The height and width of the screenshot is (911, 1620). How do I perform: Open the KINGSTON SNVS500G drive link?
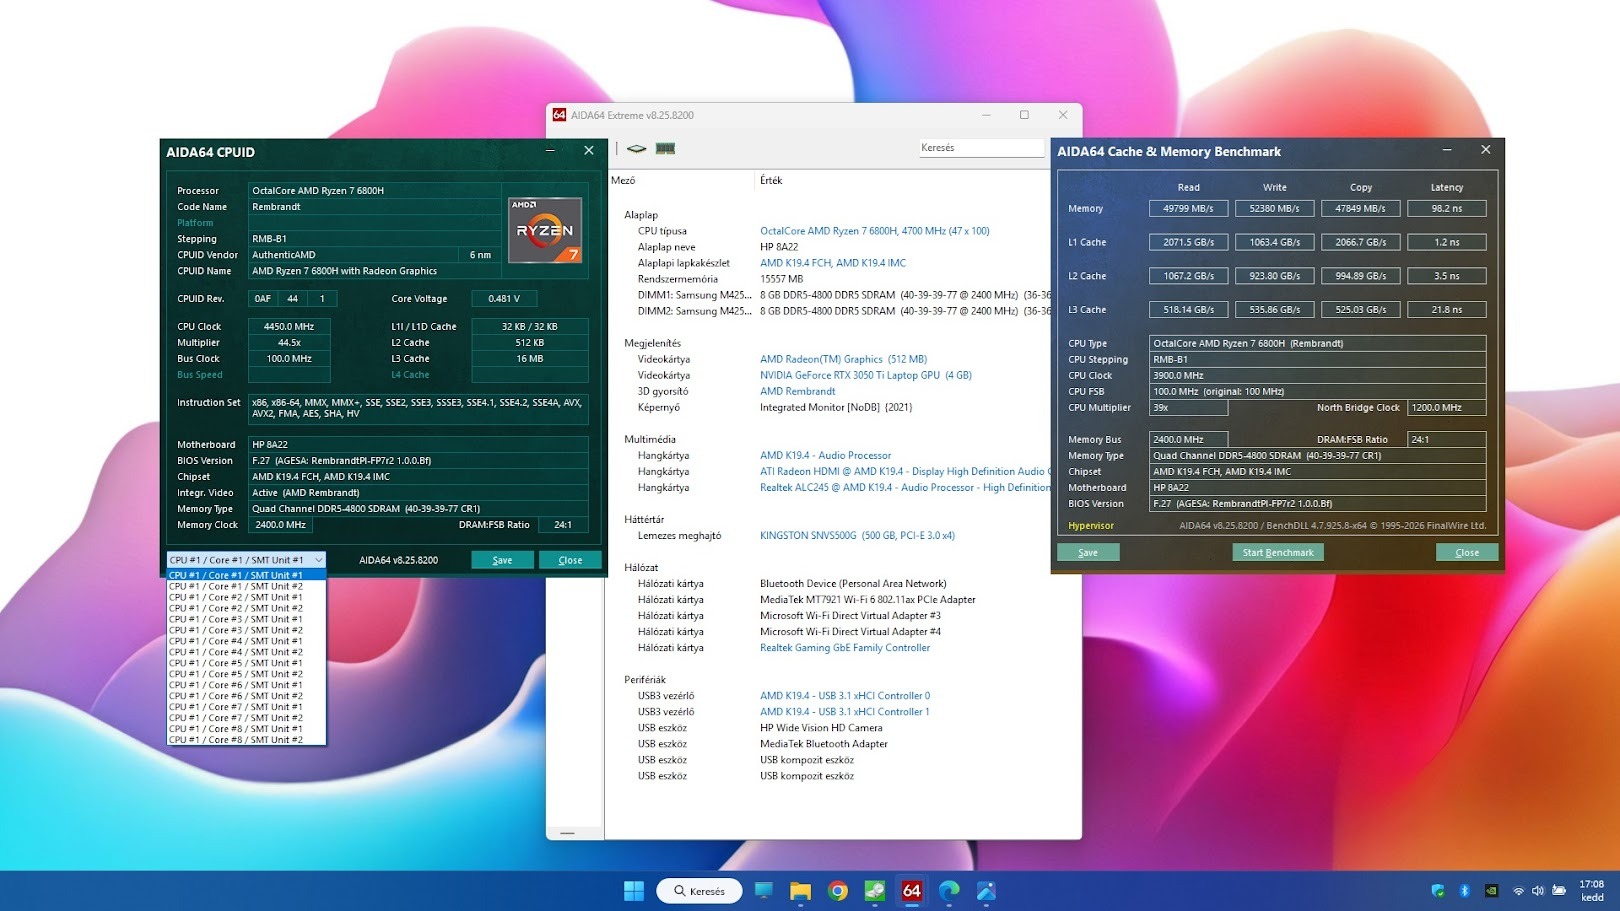click(857, 535)
